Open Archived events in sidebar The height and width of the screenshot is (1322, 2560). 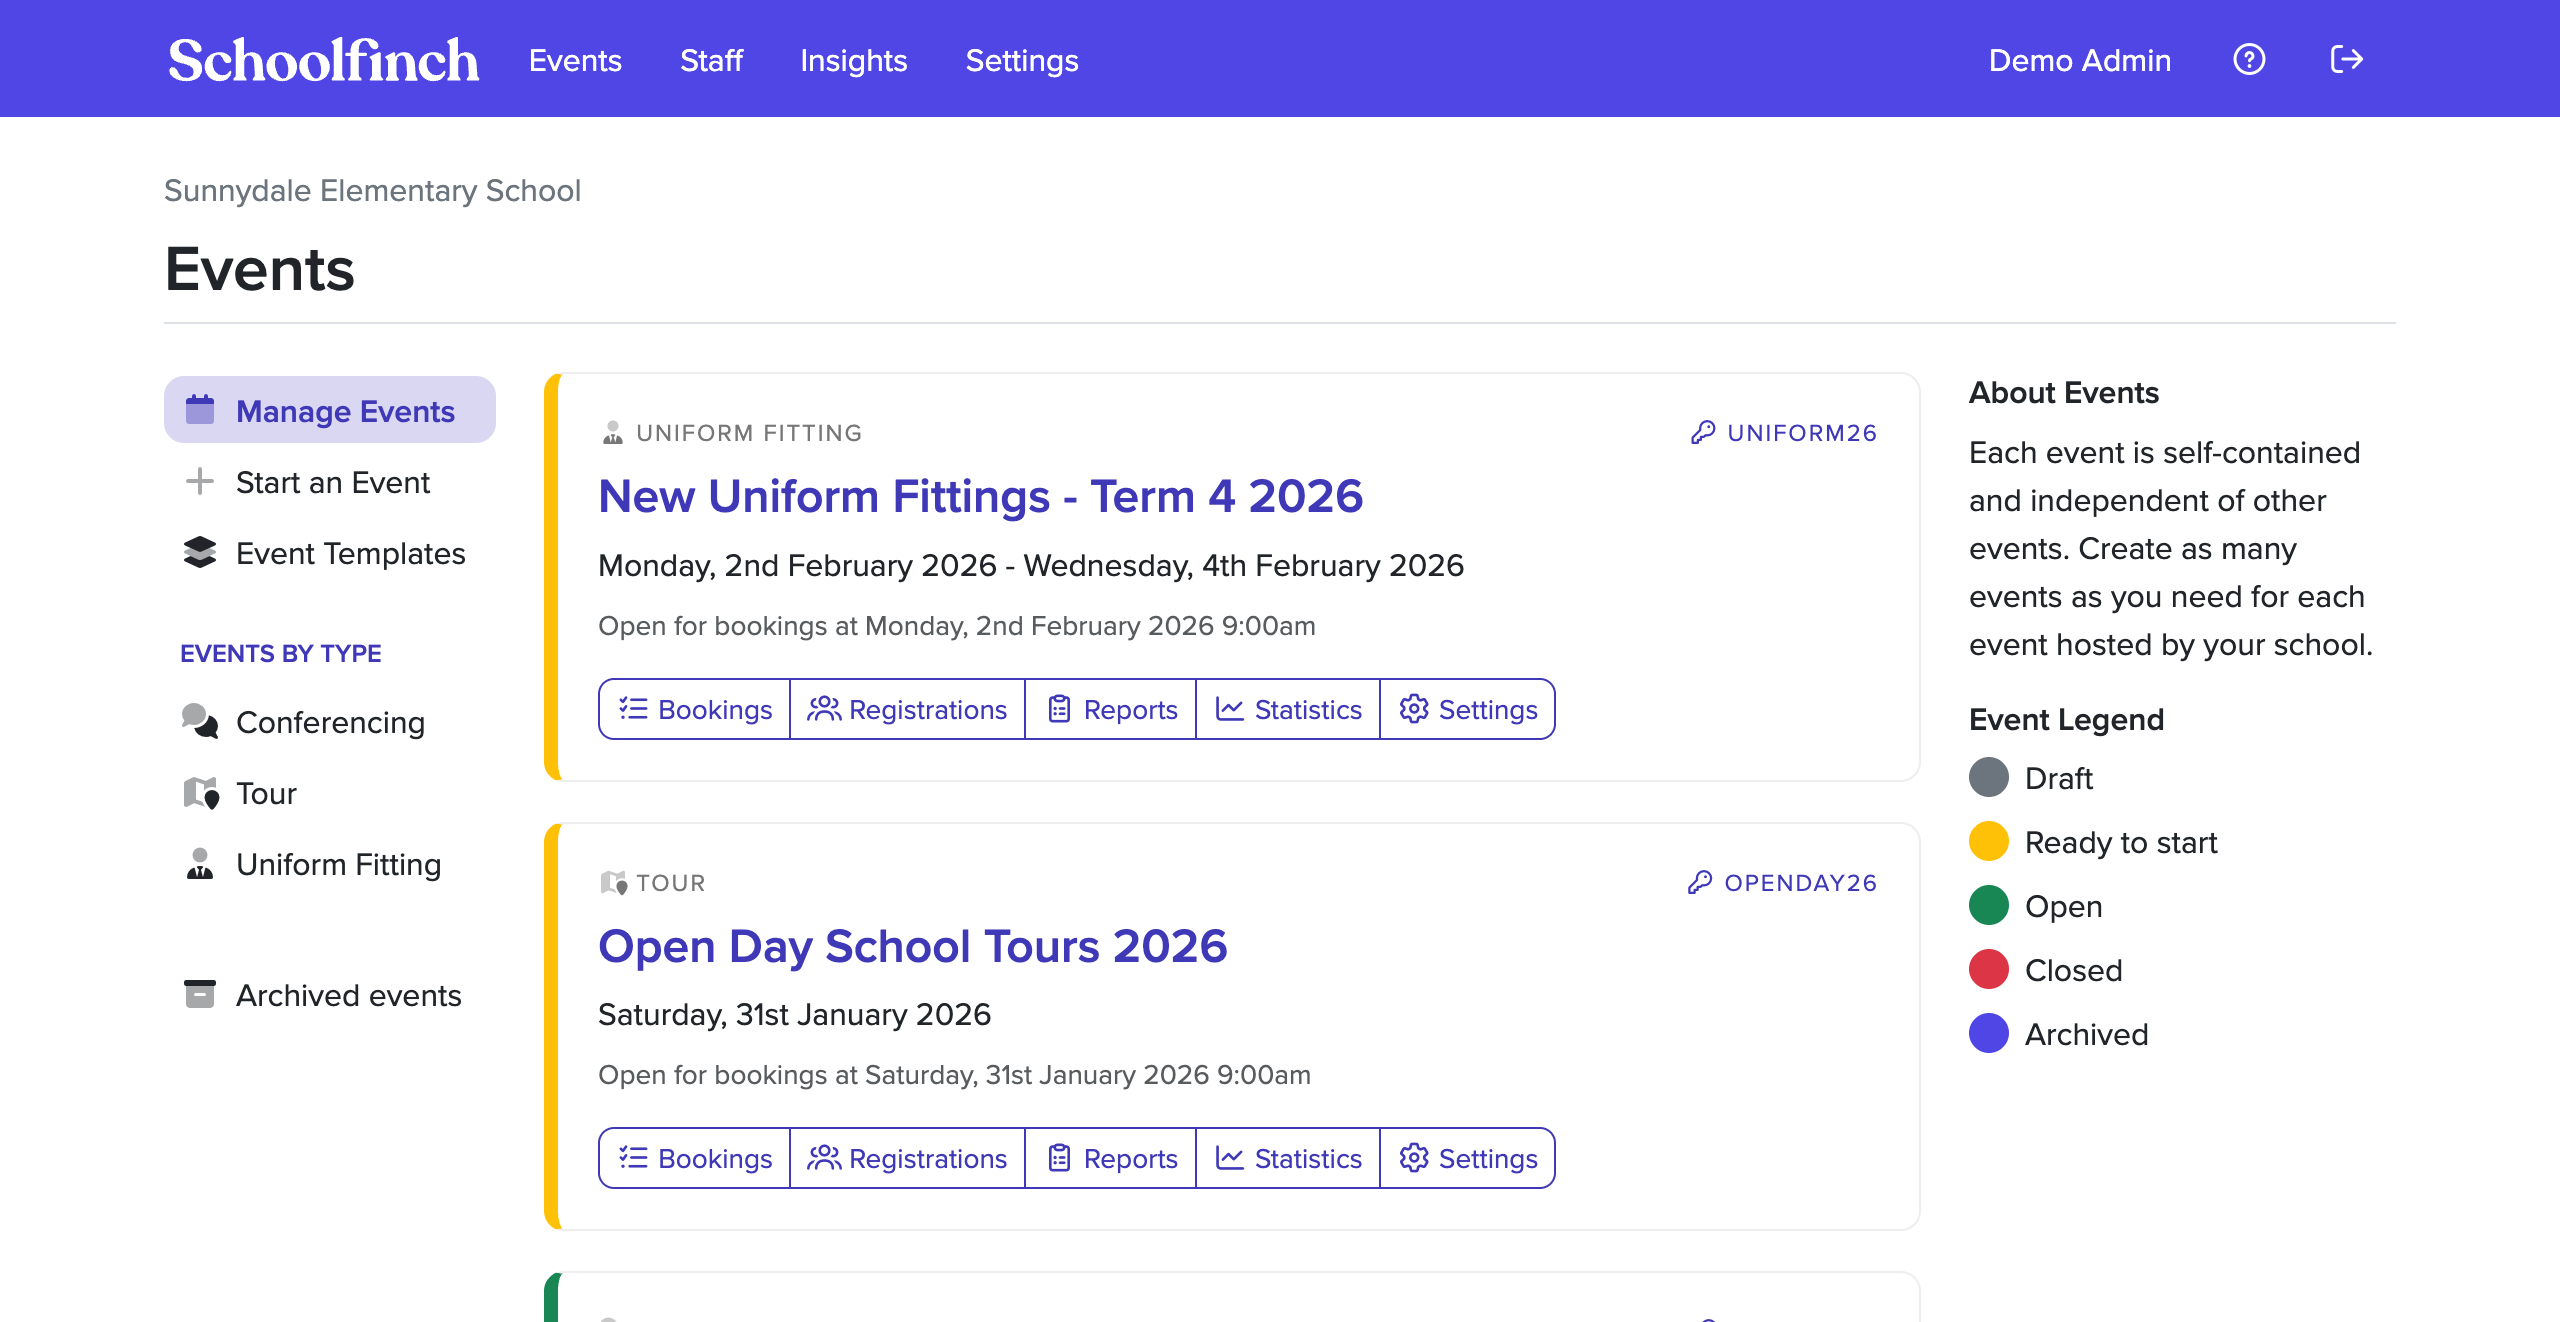347,995
